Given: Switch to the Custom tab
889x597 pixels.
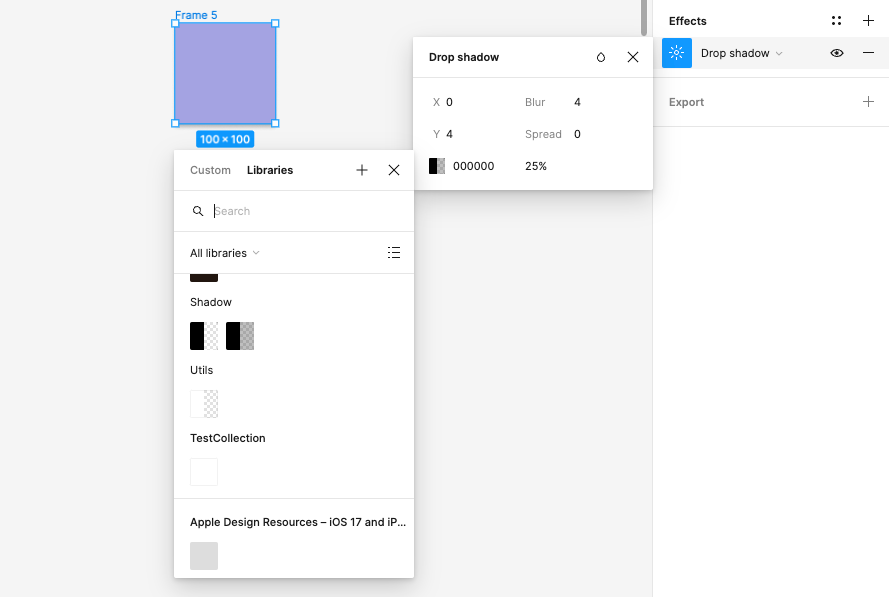Looking at the screenshot, I should (x=210, y=170).
